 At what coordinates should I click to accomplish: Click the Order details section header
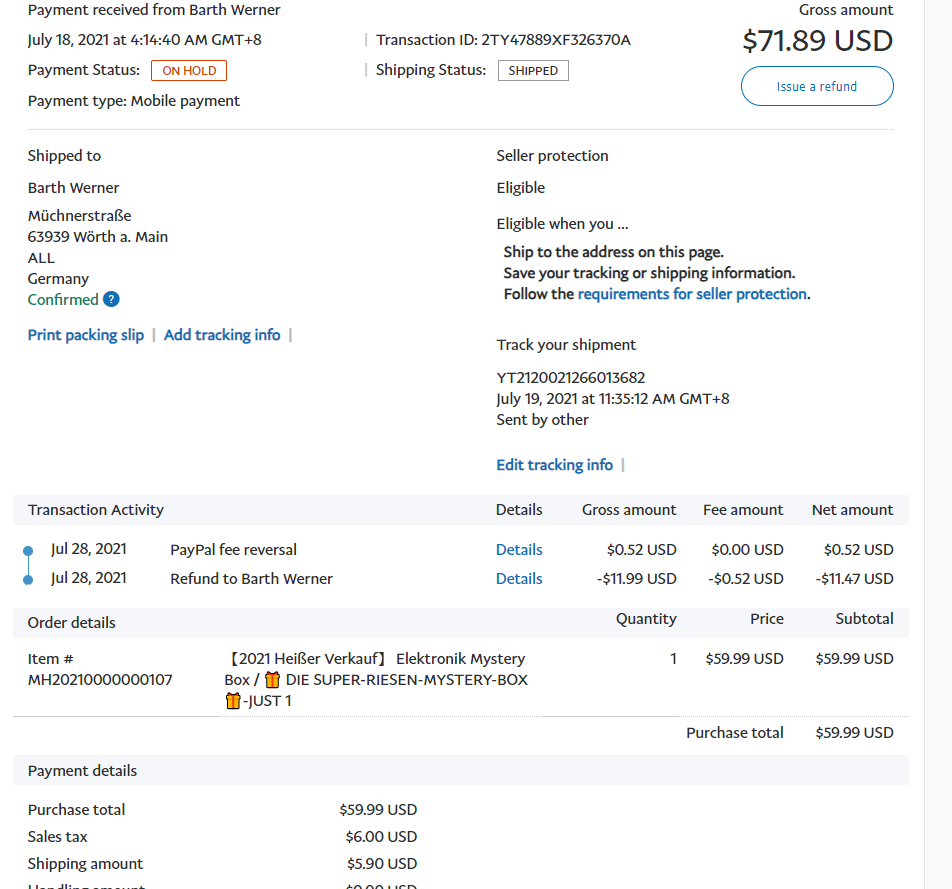click(72, 622)
